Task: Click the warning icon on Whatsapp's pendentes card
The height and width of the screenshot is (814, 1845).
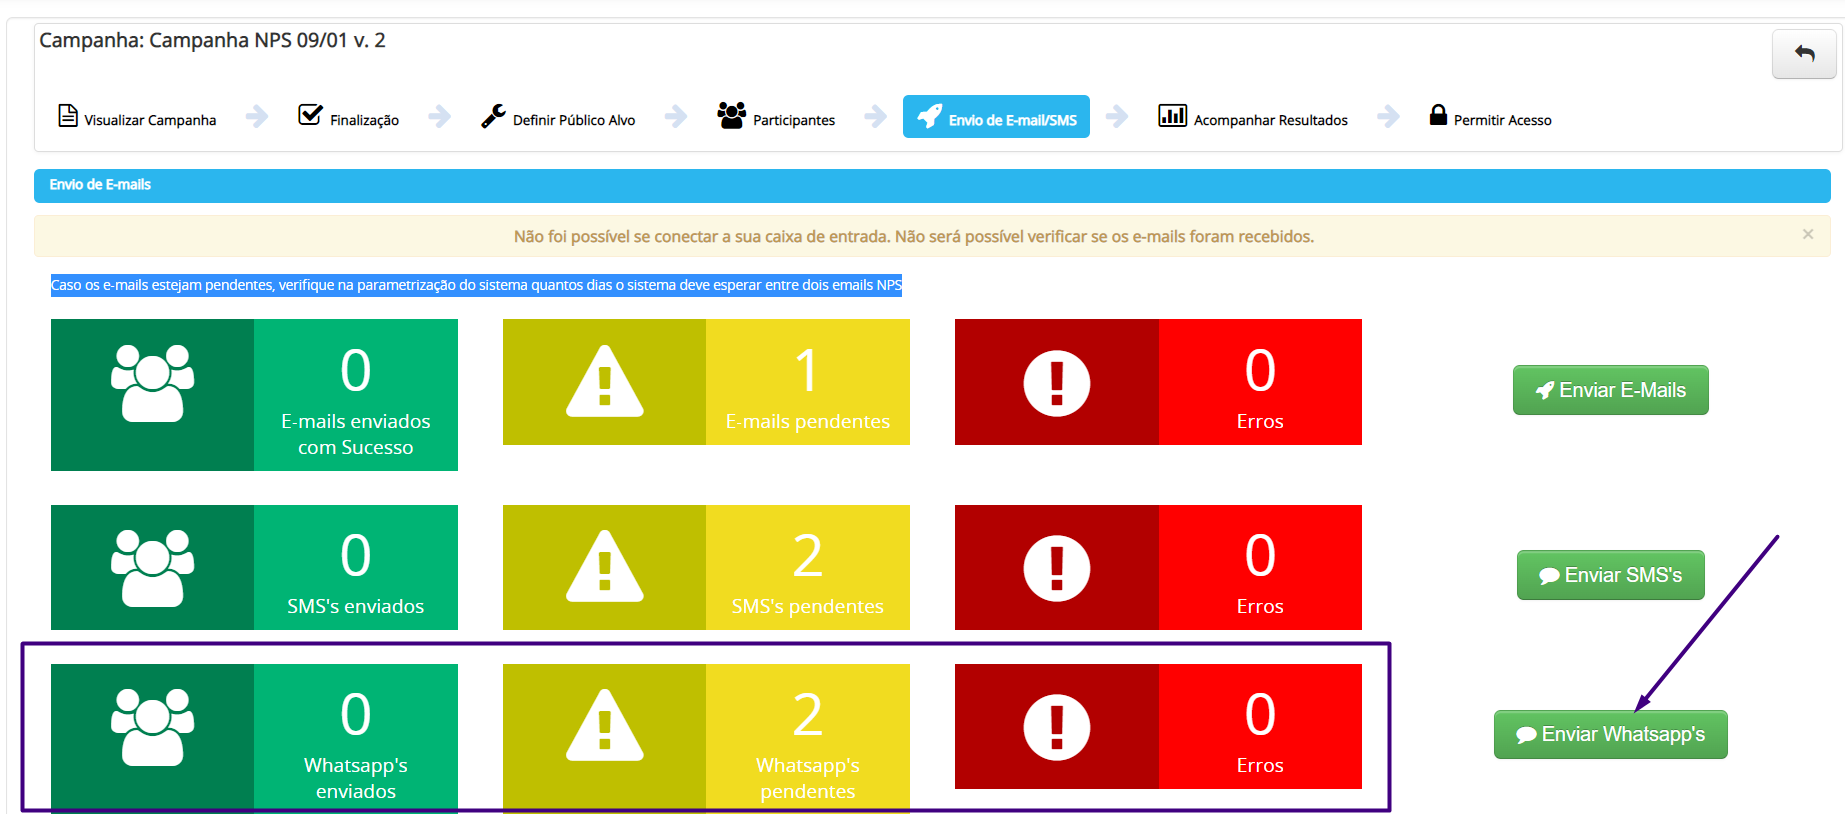Action: 604,725
